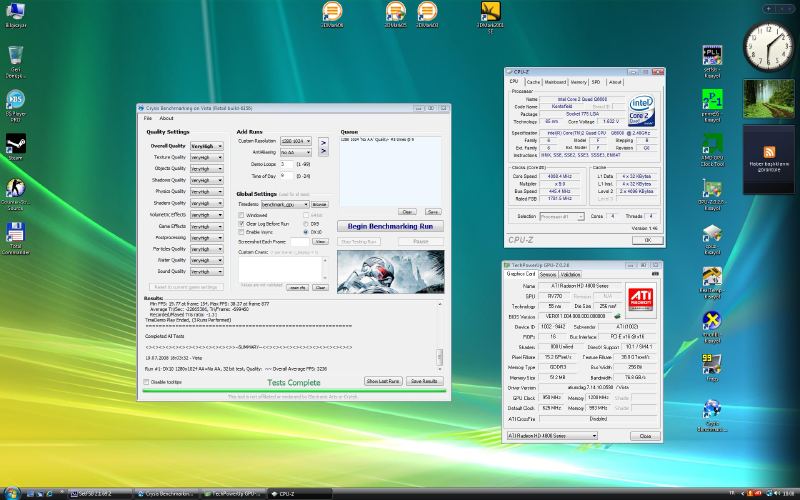The image size is (800, 500).
Task: Open the Steam desktop shortcut
Action: [x=15, y=145]
